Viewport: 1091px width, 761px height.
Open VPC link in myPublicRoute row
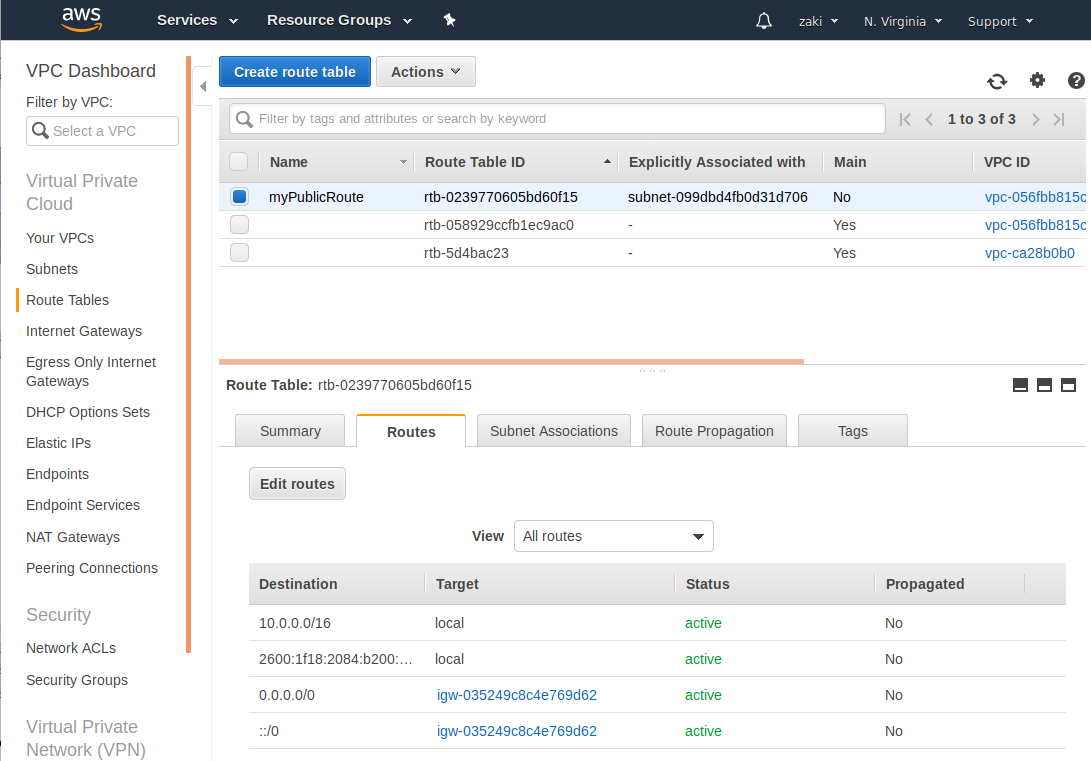(x=1035, y=197)
